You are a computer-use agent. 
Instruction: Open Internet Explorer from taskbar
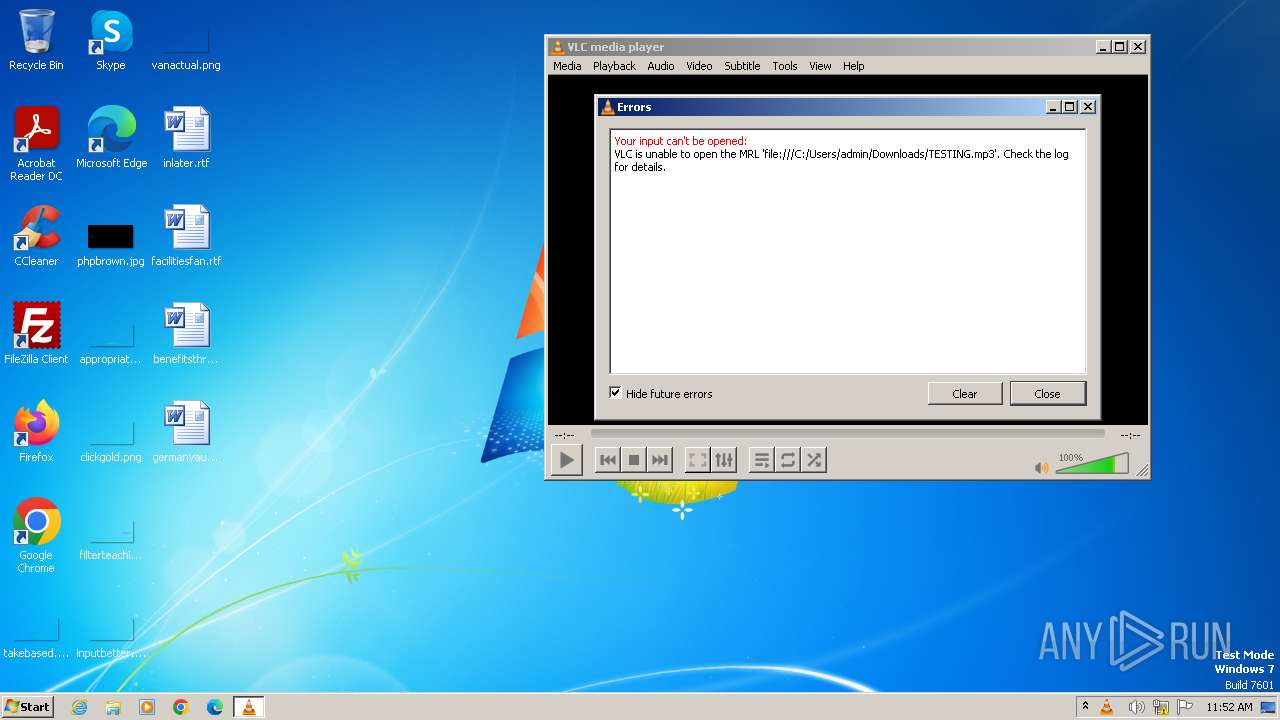pos(79,707)
